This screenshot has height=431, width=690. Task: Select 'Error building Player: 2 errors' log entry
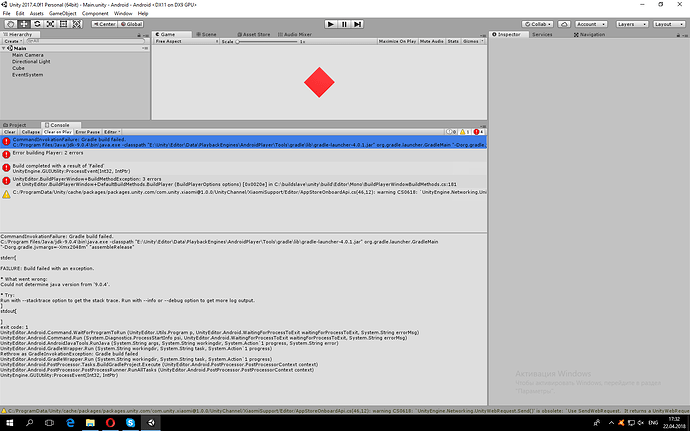(243, 155)
